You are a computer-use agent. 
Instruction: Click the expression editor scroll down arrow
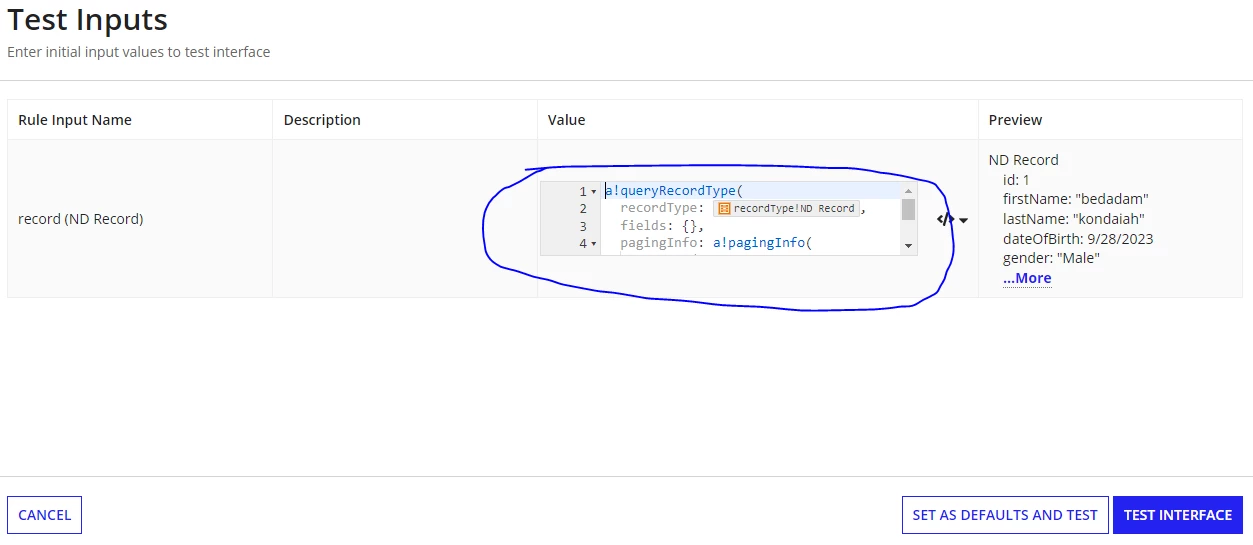tap(908, 246)
